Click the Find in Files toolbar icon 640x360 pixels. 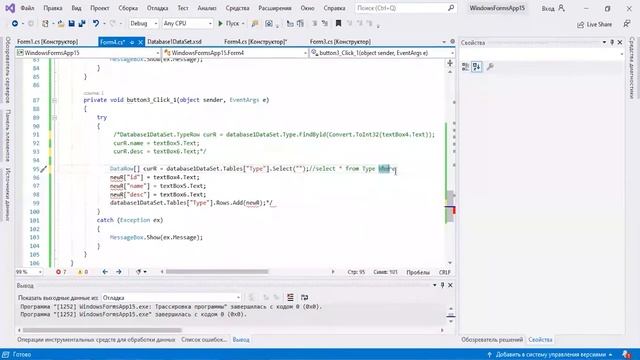point(255,24)
